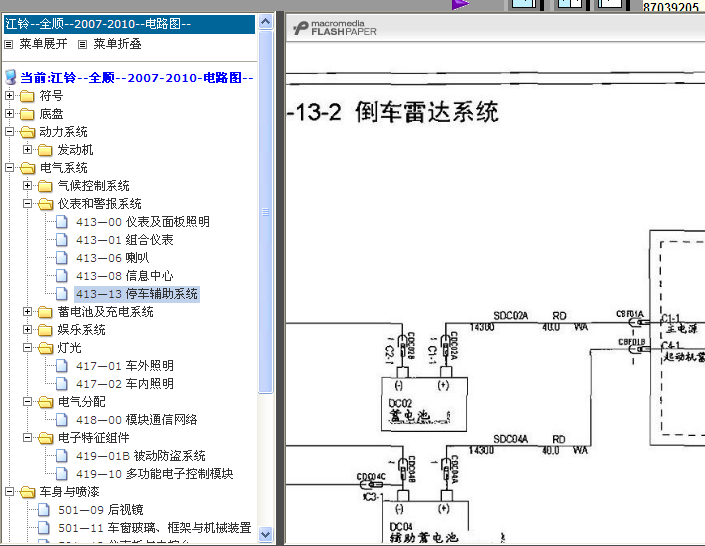Click the 501—09 后视镜 document icon
Image resolution: width=705 pixels, height=546 pixels.
click(44, 510)
